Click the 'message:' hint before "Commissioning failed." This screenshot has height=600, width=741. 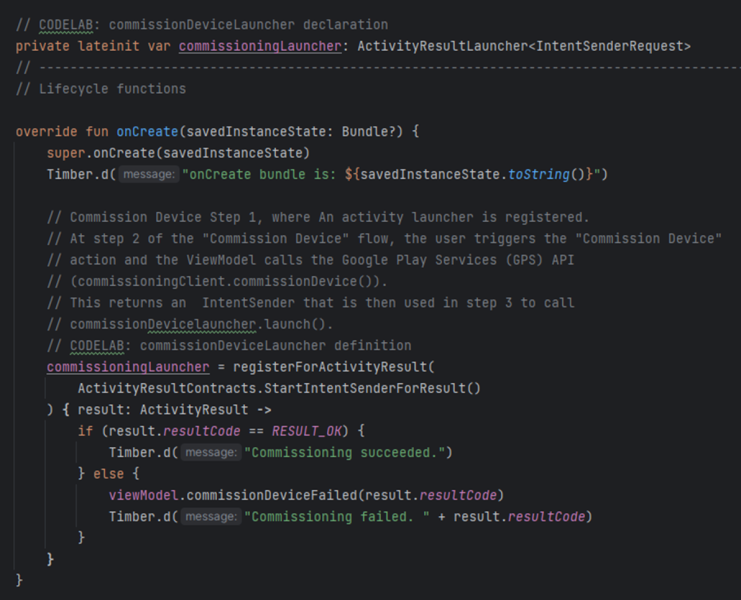pyautogui.click(x=211, y=517)
